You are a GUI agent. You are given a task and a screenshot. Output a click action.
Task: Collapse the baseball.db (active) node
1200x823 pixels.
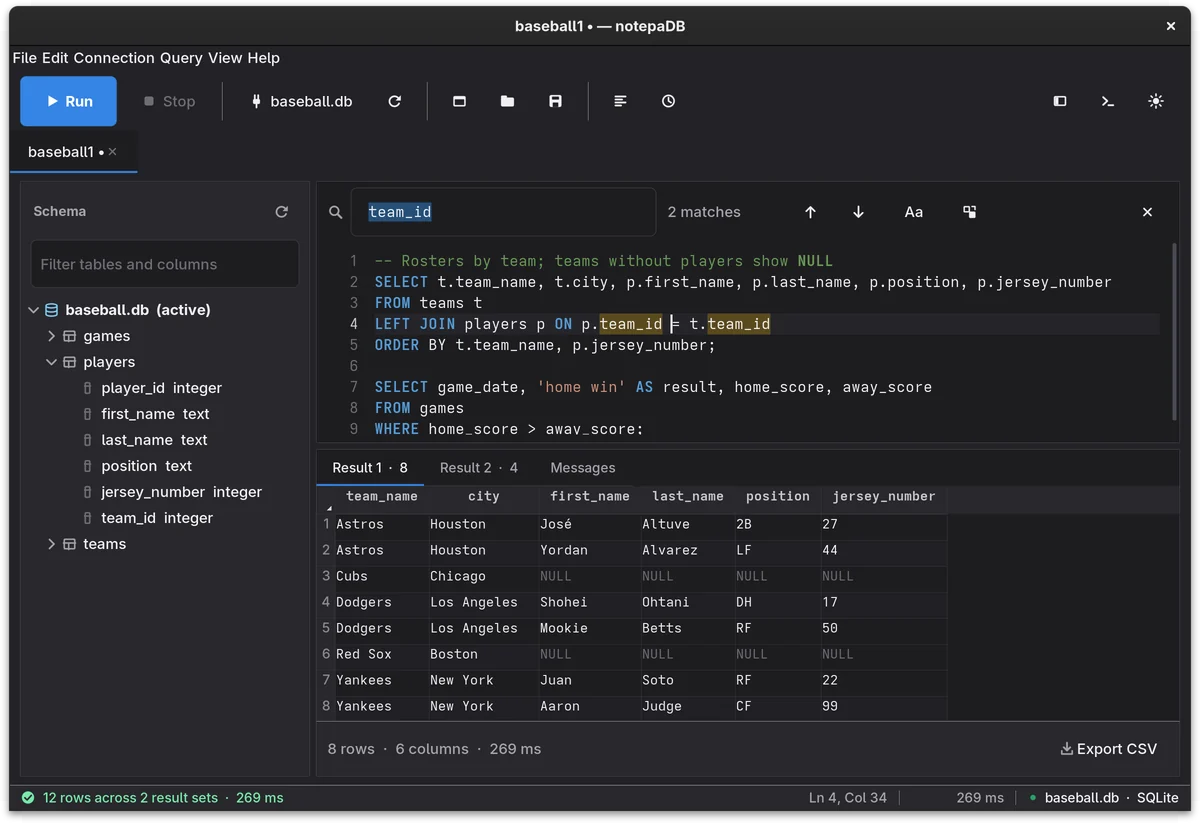[x=34, y=310]
